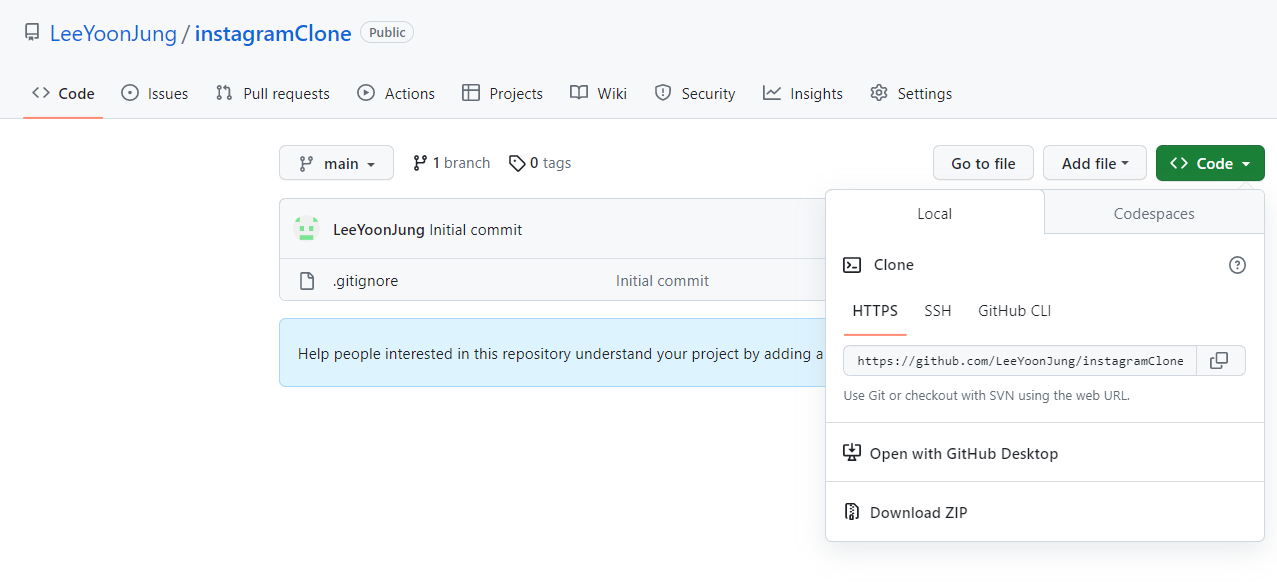Screen dimensions: 1277x585
Task: Click the help question mark icon for Clone
Action: pos(1237,265)
